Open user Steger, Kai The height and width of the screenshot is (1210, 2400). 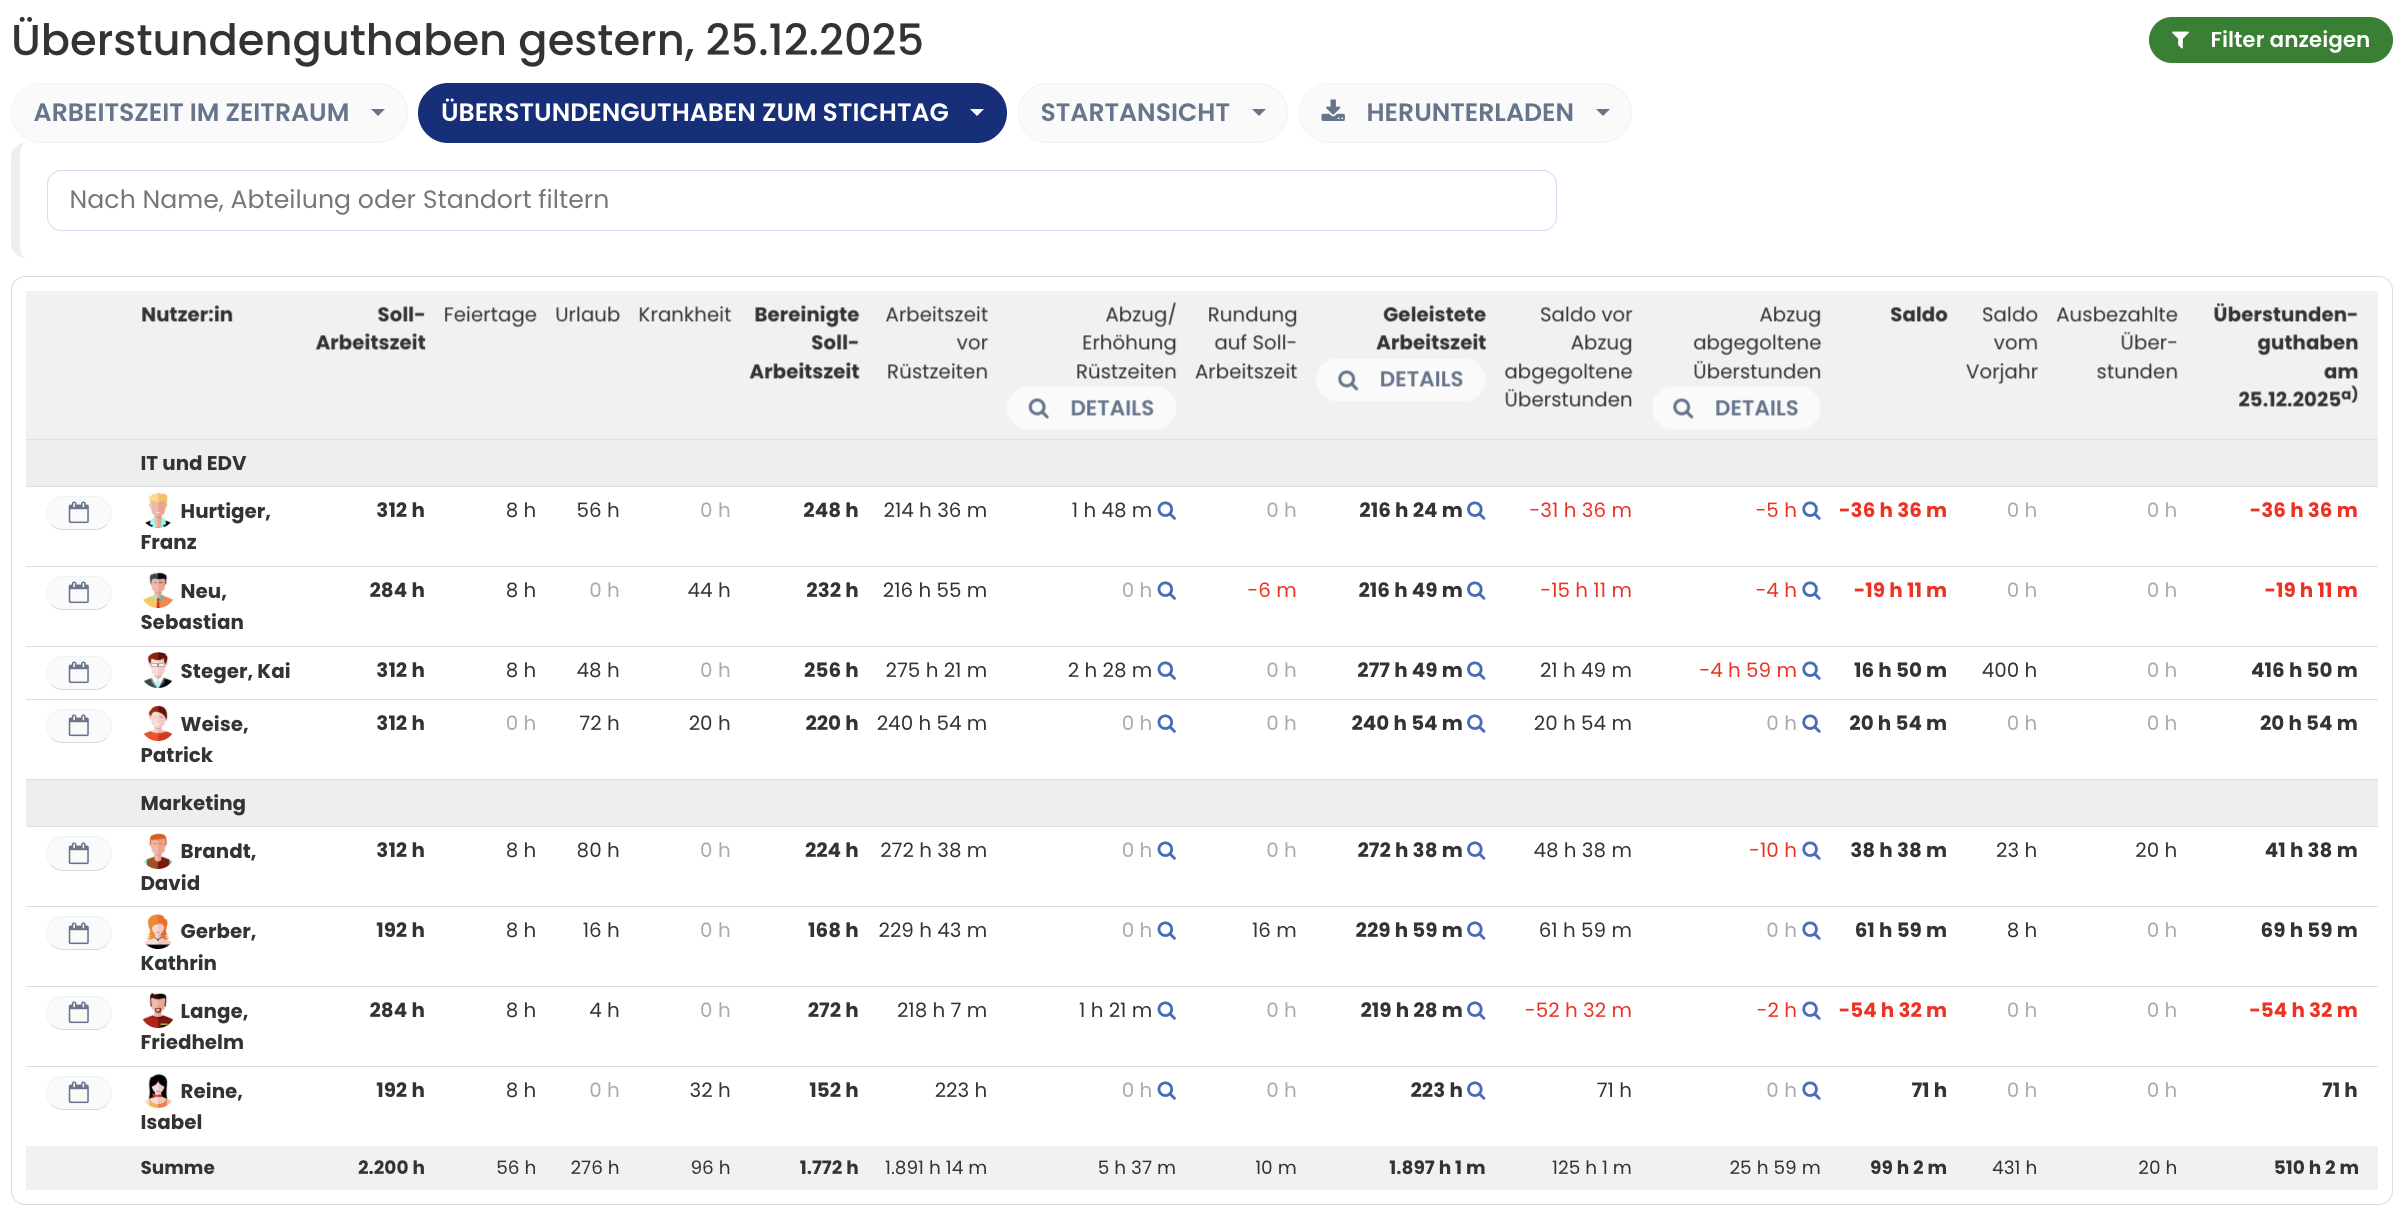tap(235, 671)
